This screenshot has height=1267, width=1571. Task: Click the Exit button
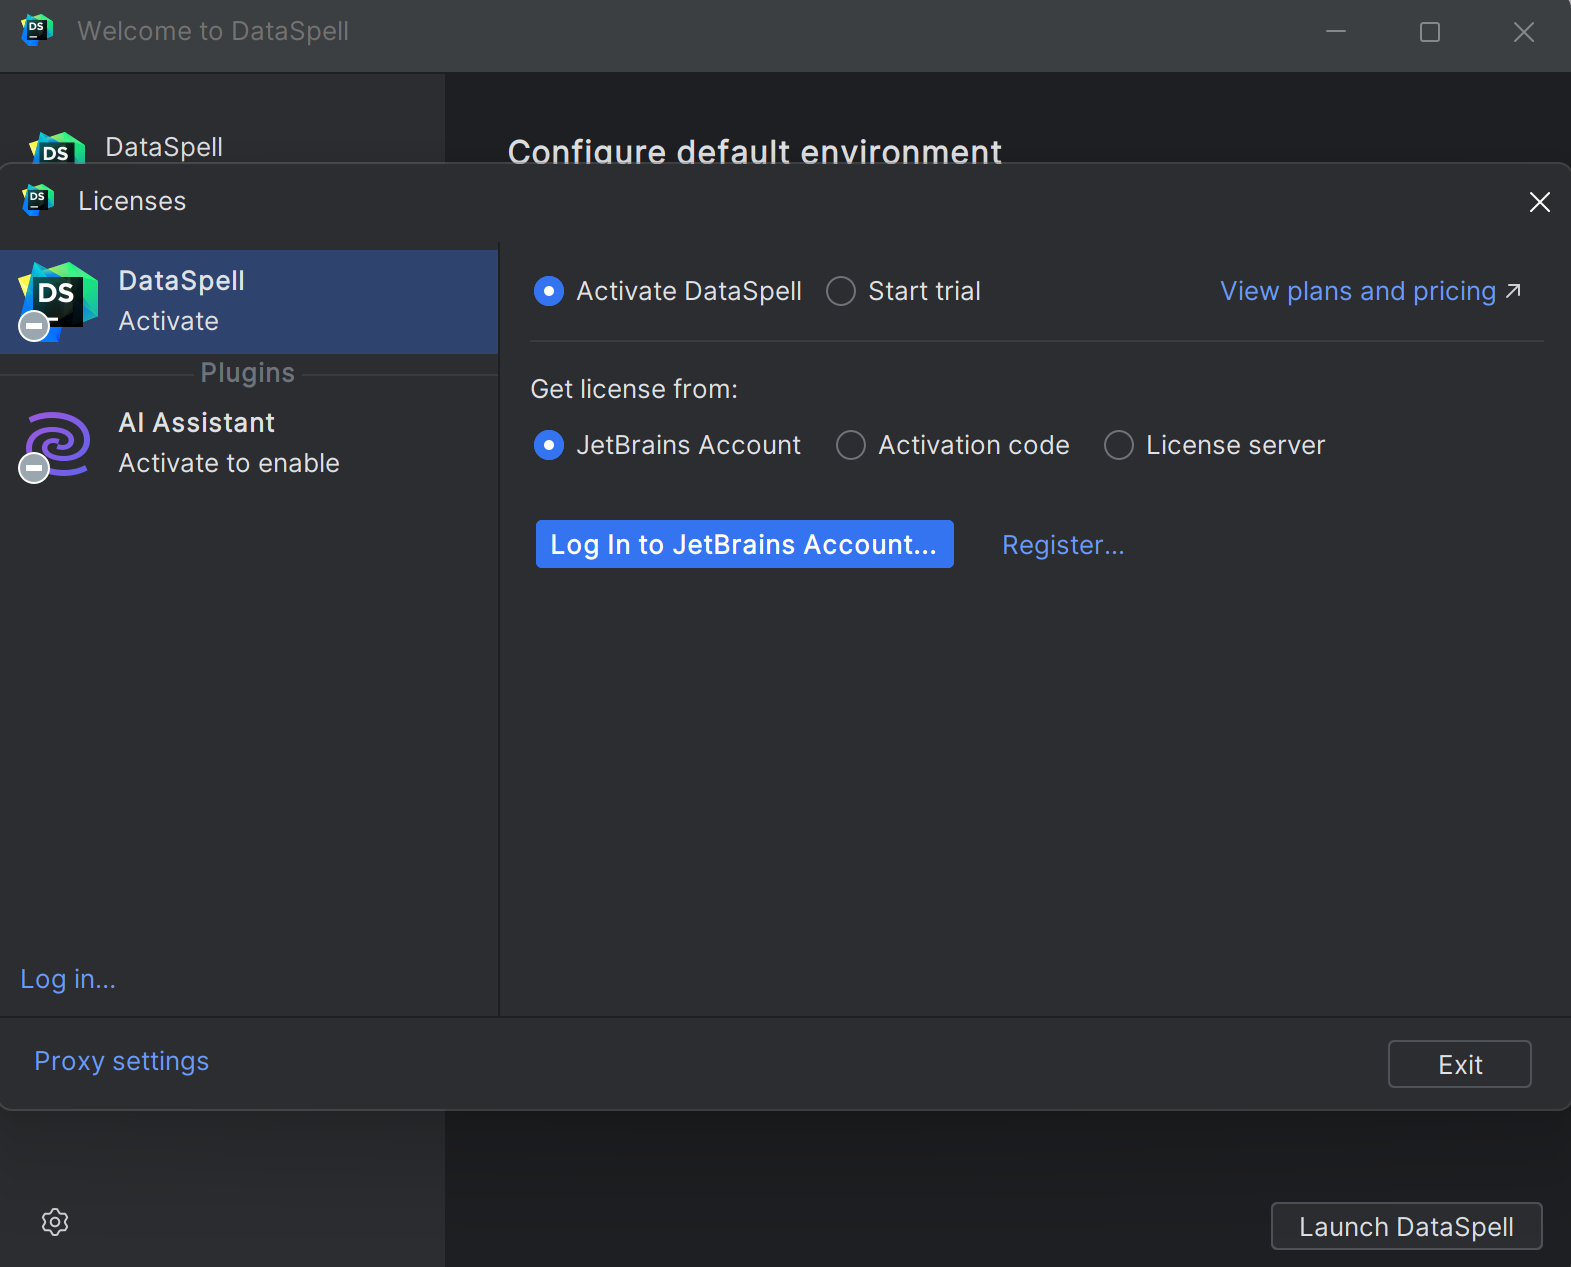pyautogui.click(x=1459, y=1064)
